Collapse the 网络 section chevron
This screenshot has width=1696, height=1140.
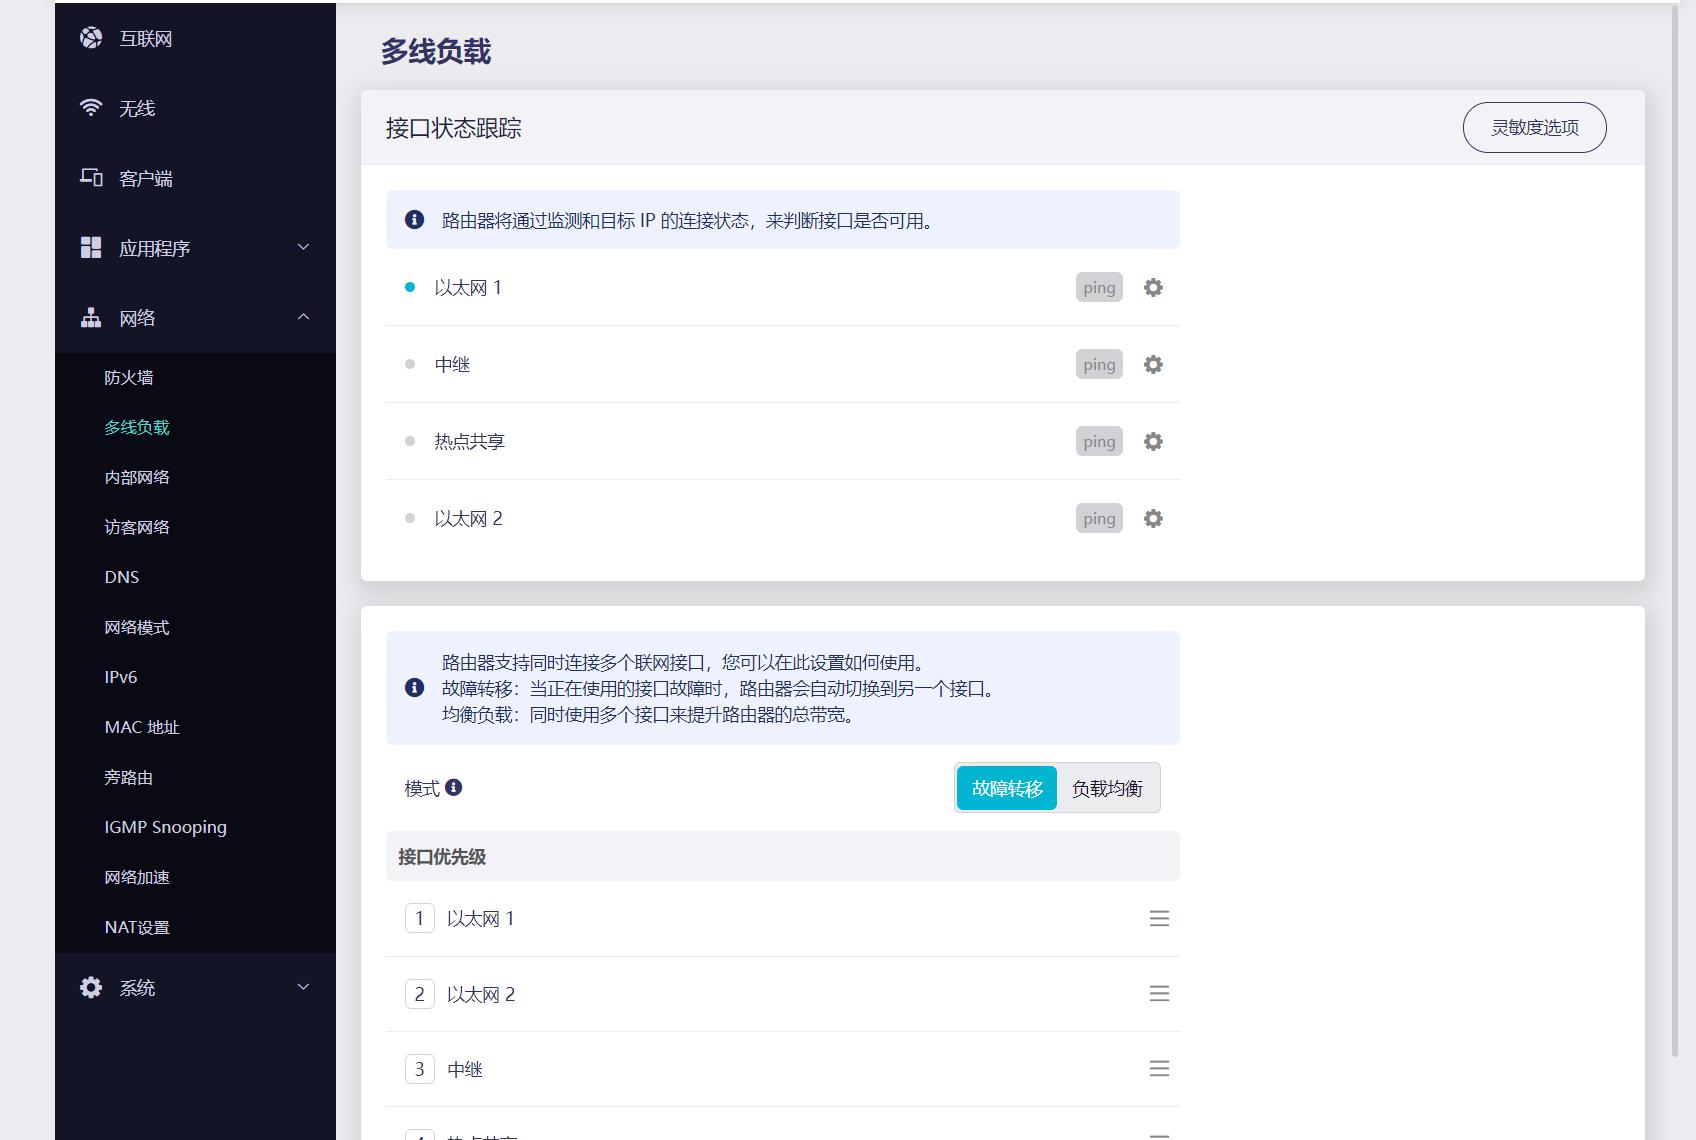pos(303,317)
